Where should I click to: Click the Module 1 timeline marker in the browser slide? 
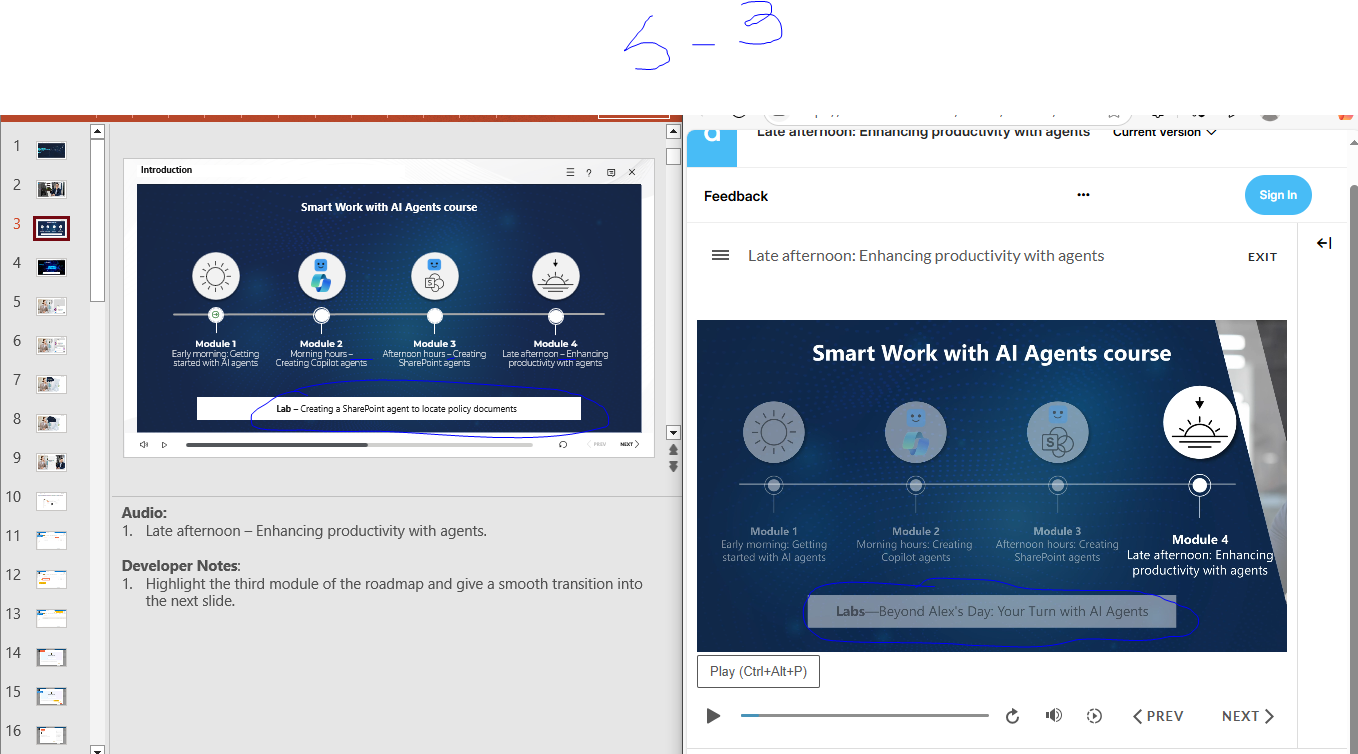(x=774, y=485)
